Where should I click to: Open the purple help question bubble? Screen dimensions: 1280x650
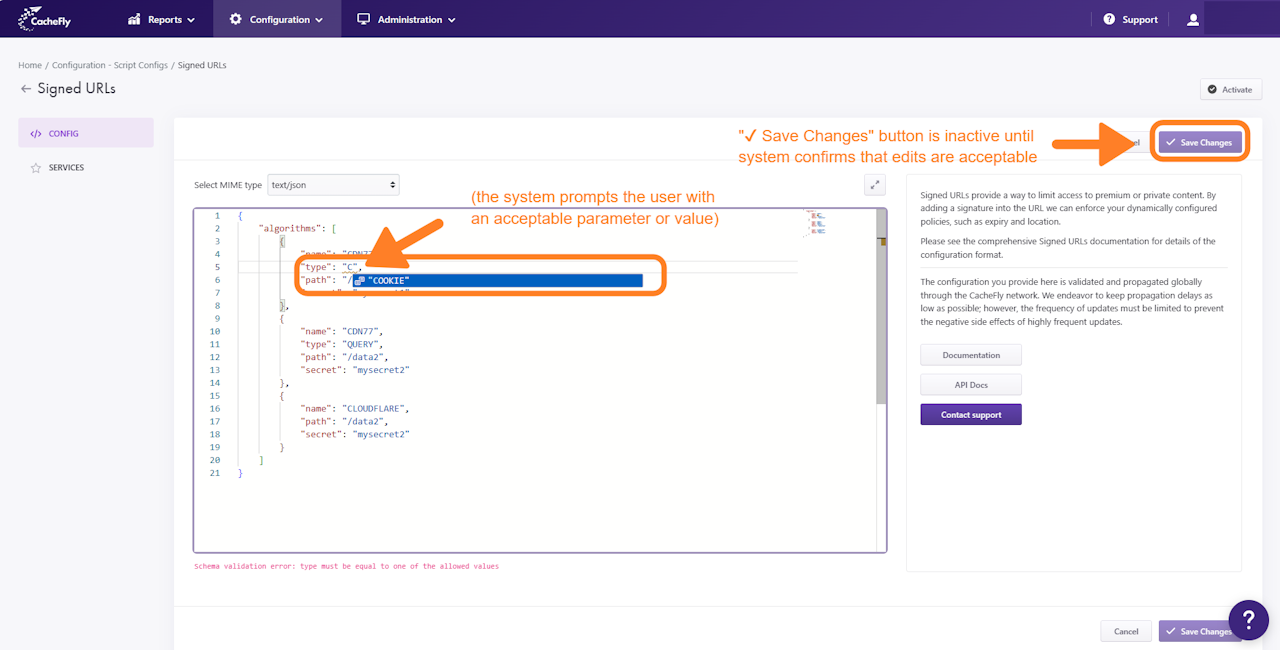[1248, 620]
